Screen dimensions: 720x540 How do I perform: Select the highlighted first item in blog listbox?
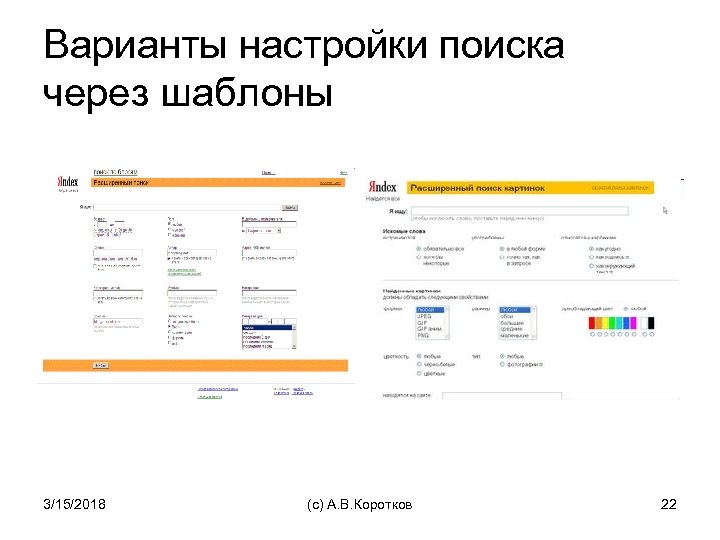(x=267, y=328)
